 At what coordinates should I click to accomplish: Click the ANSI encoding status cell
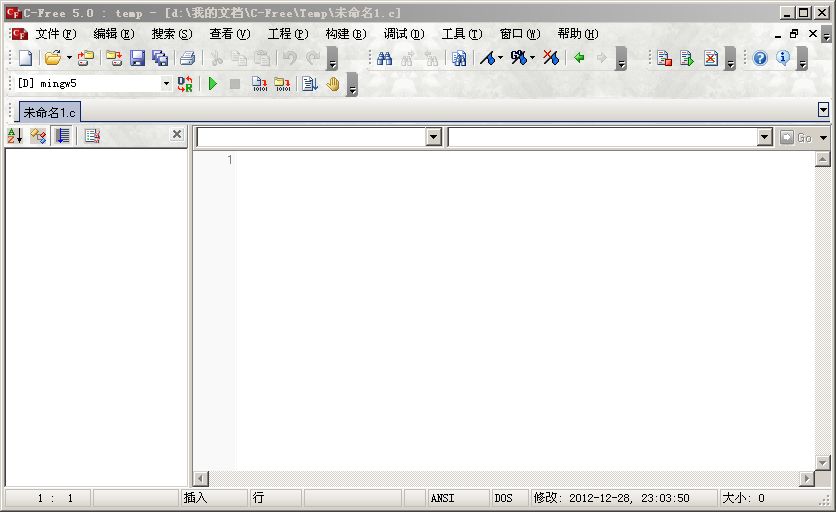[x=458, y=498]
